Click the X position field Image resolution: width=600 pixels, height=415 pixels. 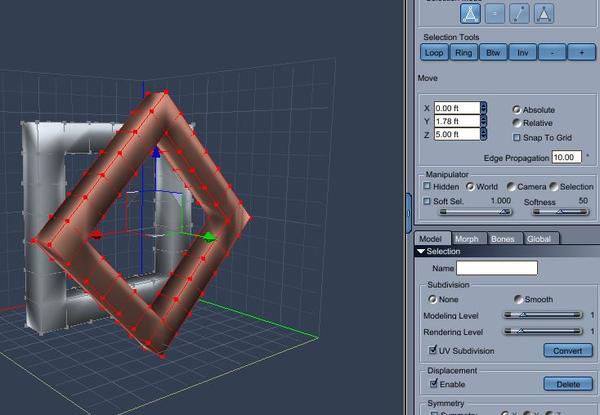coord(457,108)
